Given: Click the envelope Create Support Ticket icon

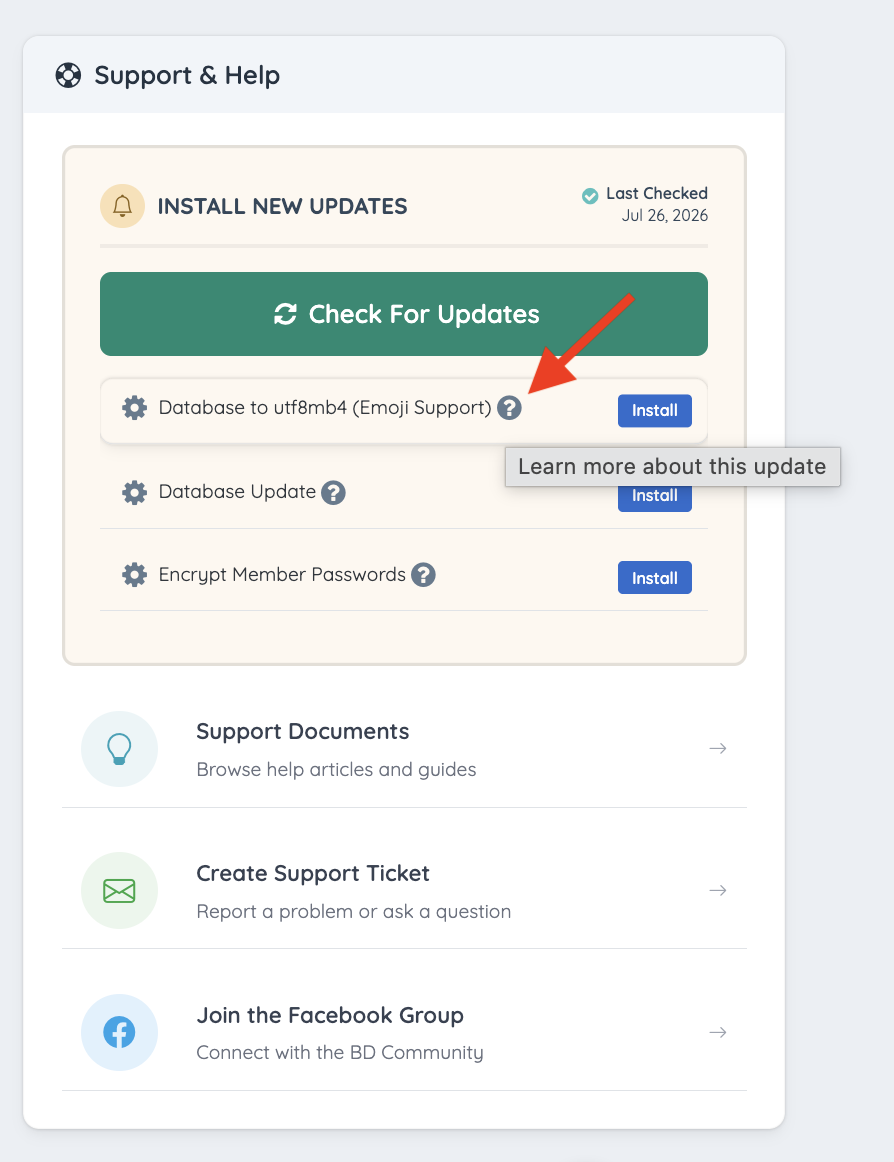Looking at the screenshot, I should (119, 890).
